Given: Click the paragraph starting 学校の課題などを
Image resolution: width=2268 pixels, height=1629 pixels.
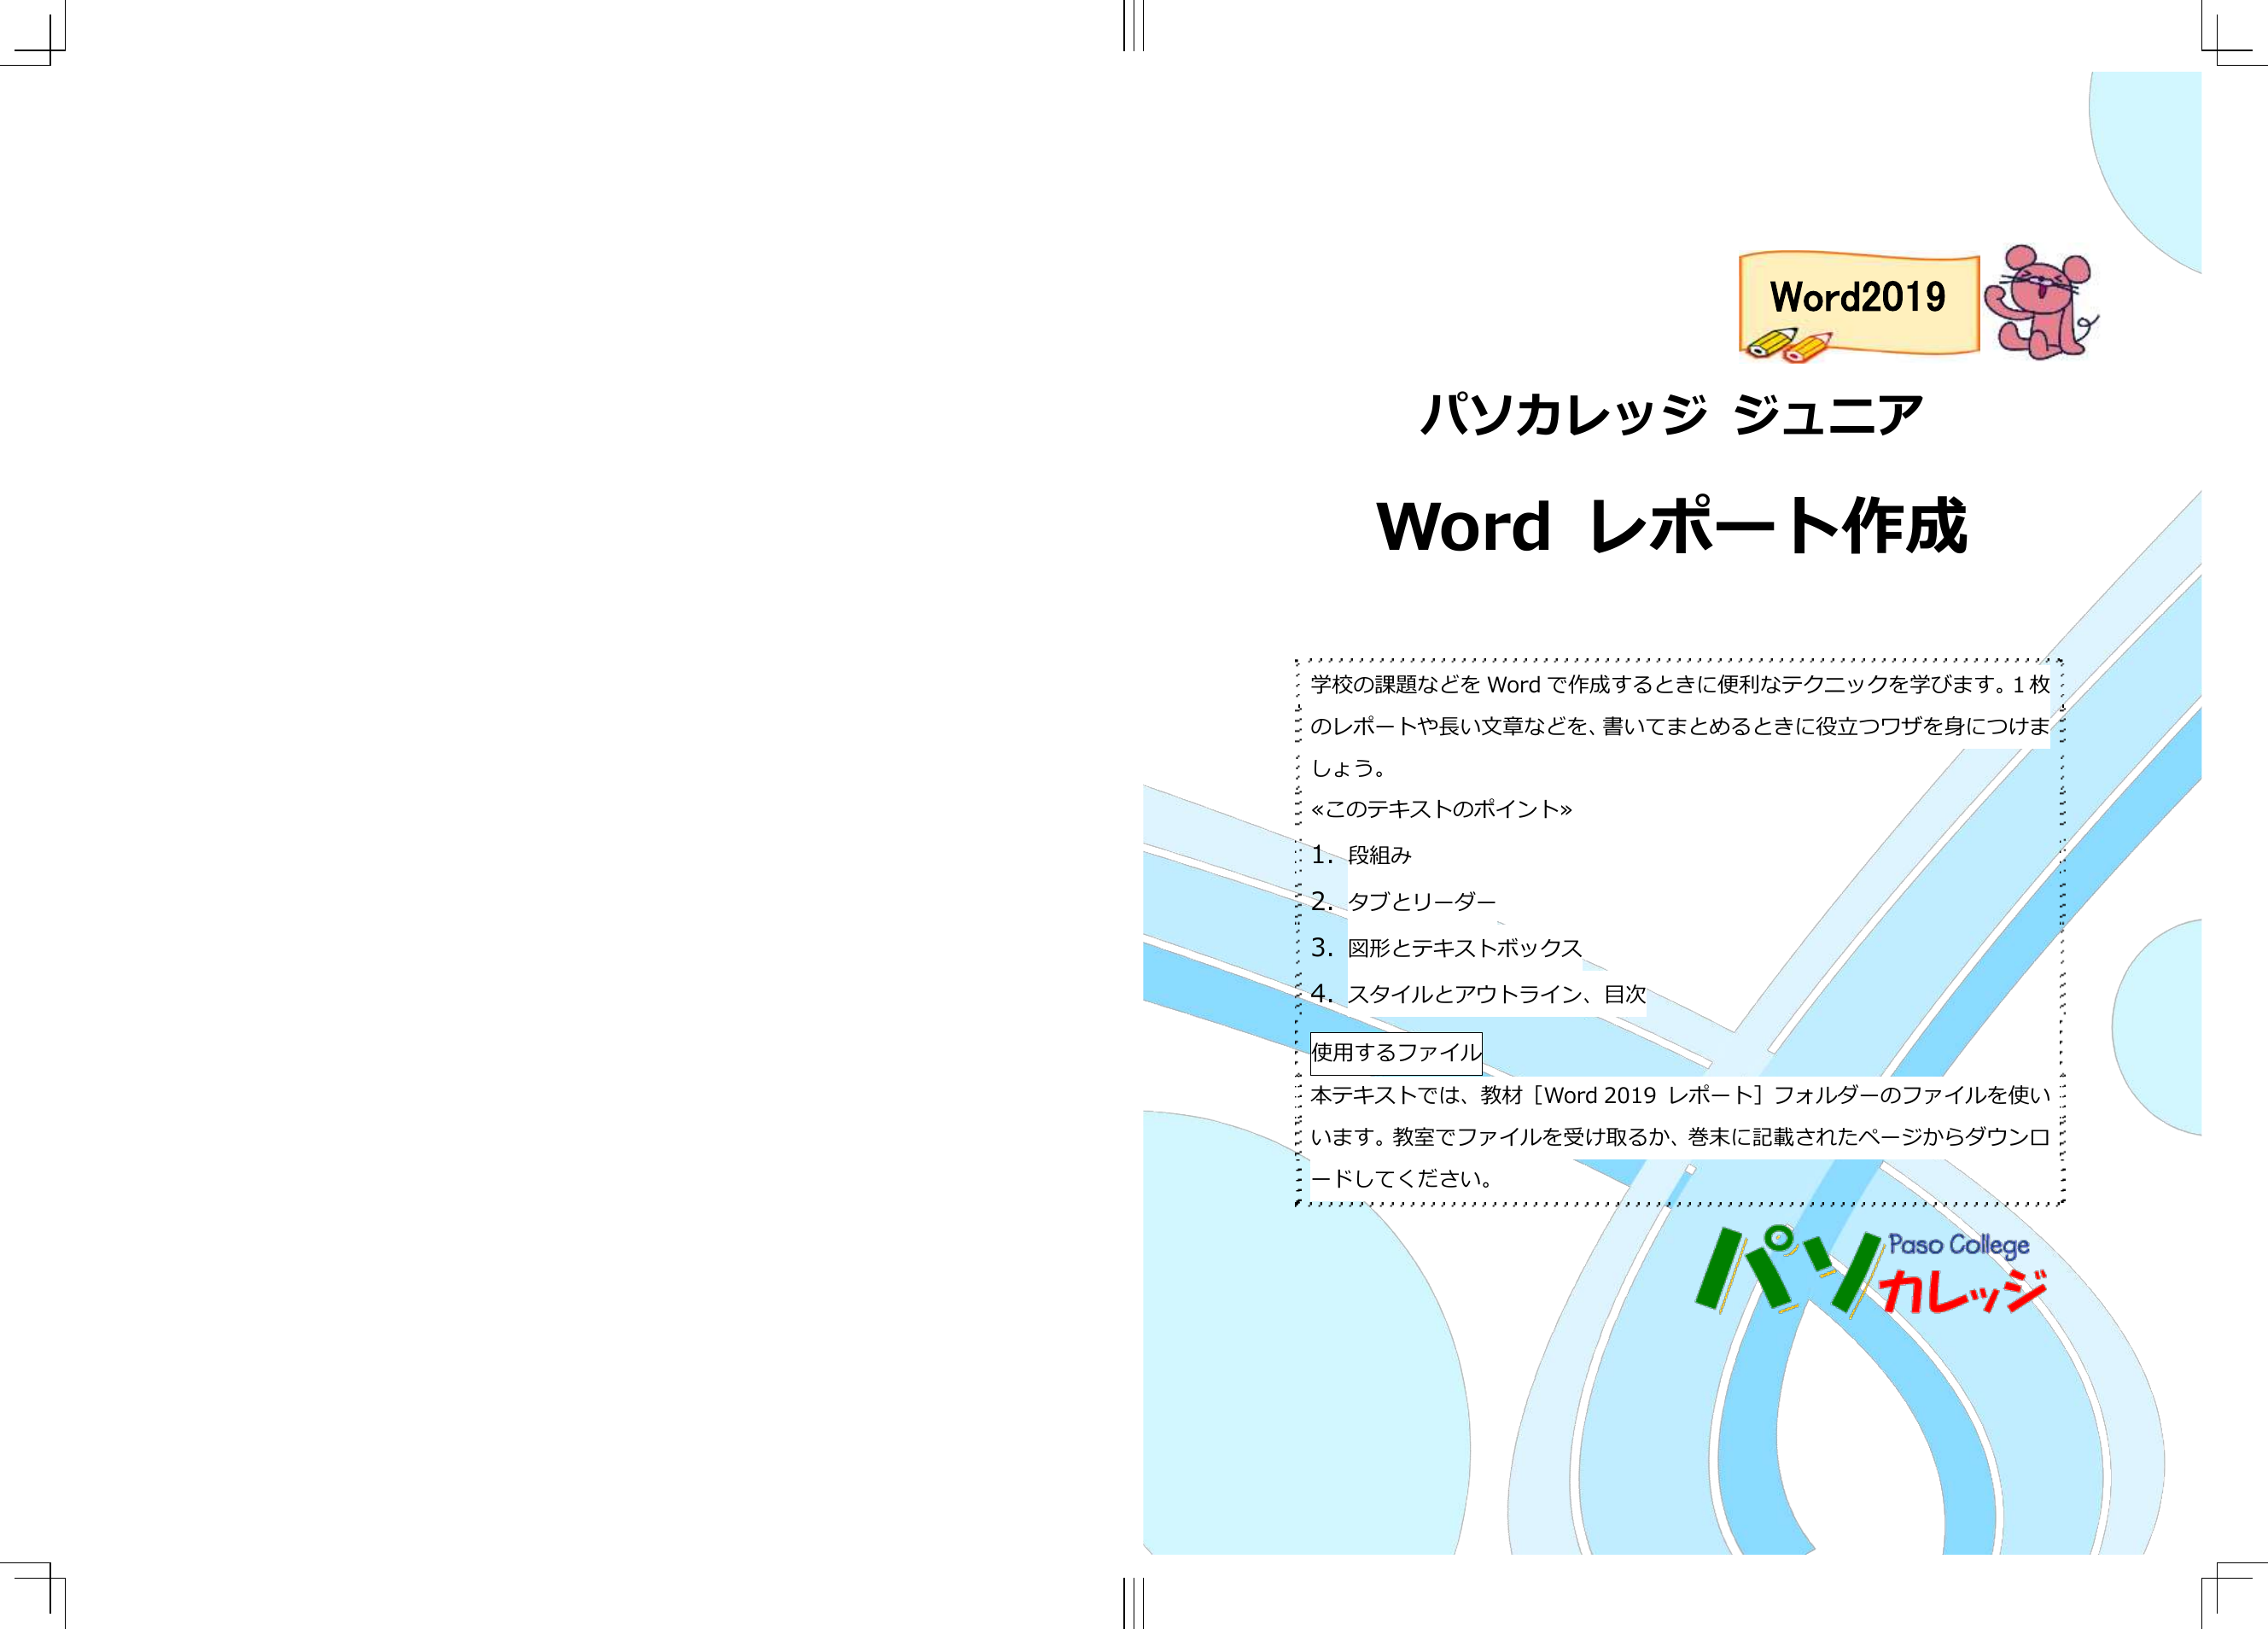Looking at the screenshot, I should [x=1680, y=726].
